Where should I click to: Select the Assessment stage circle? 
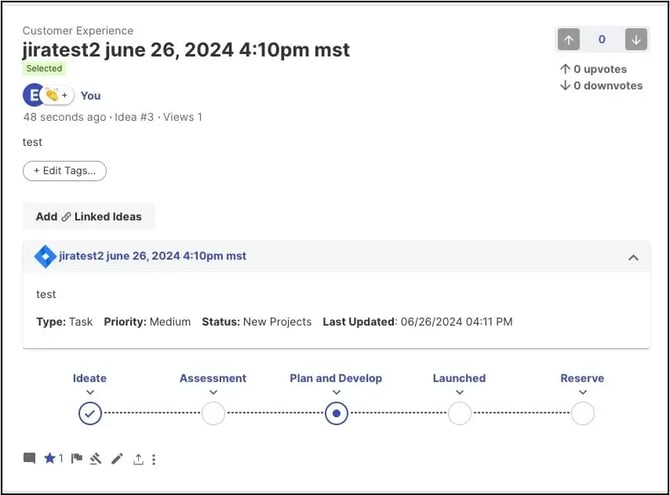pyautogui.click(x=213, y=413)
